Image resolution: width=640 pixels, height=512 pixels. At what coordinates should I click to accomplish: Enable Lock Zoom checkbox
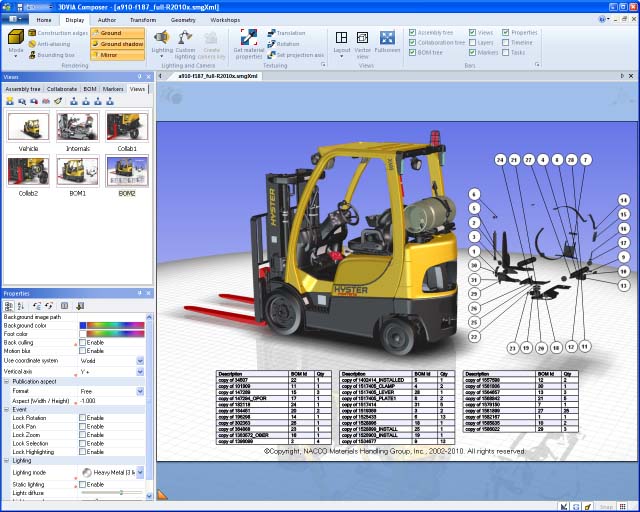[82, 435]
